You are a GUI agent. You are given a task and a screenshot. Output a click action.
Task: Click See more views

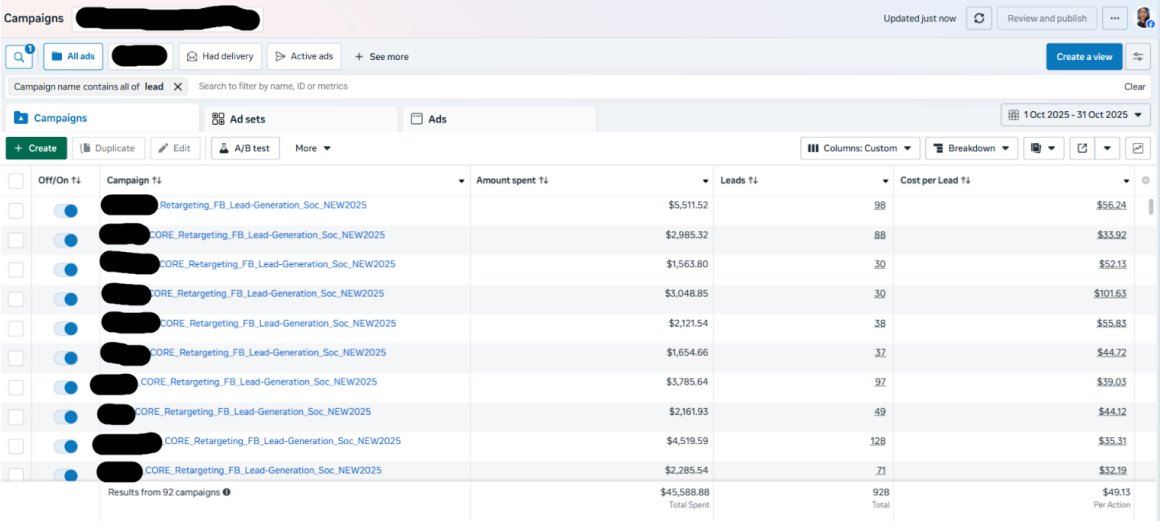pos(382,56)
